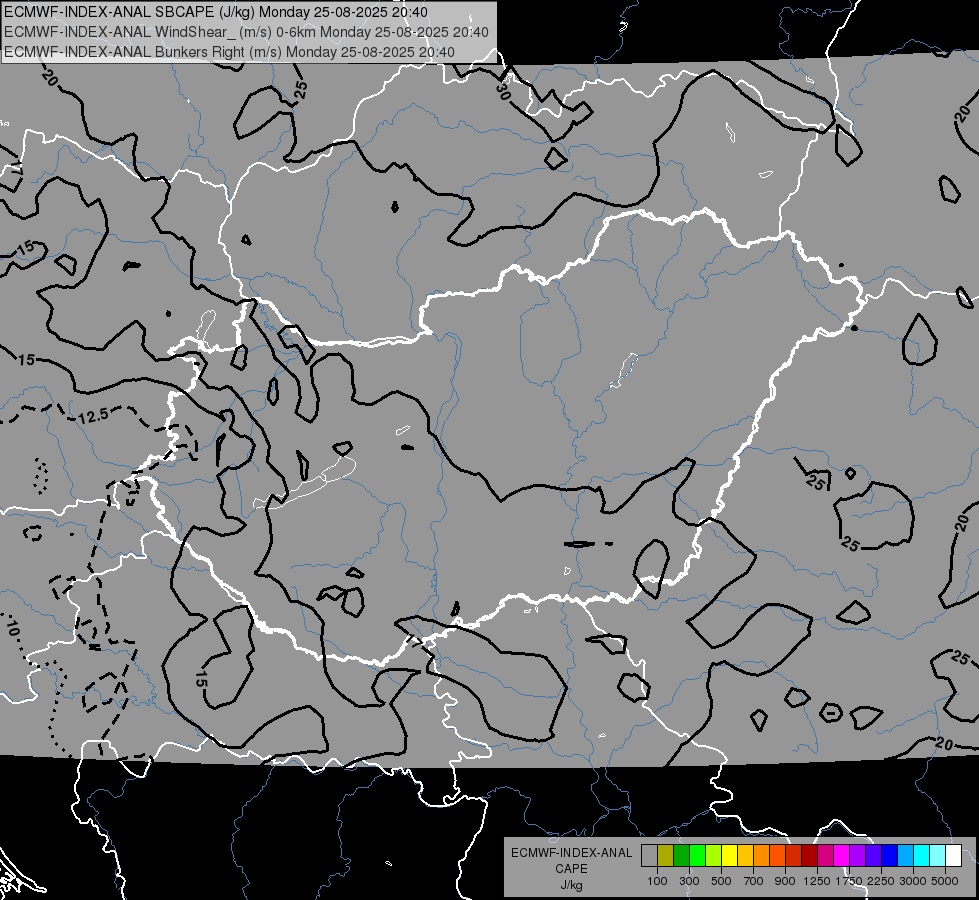This screenshot has width=979, height=900.
Task: Click the olive swatch in CAPE legend
Action: 666,855
